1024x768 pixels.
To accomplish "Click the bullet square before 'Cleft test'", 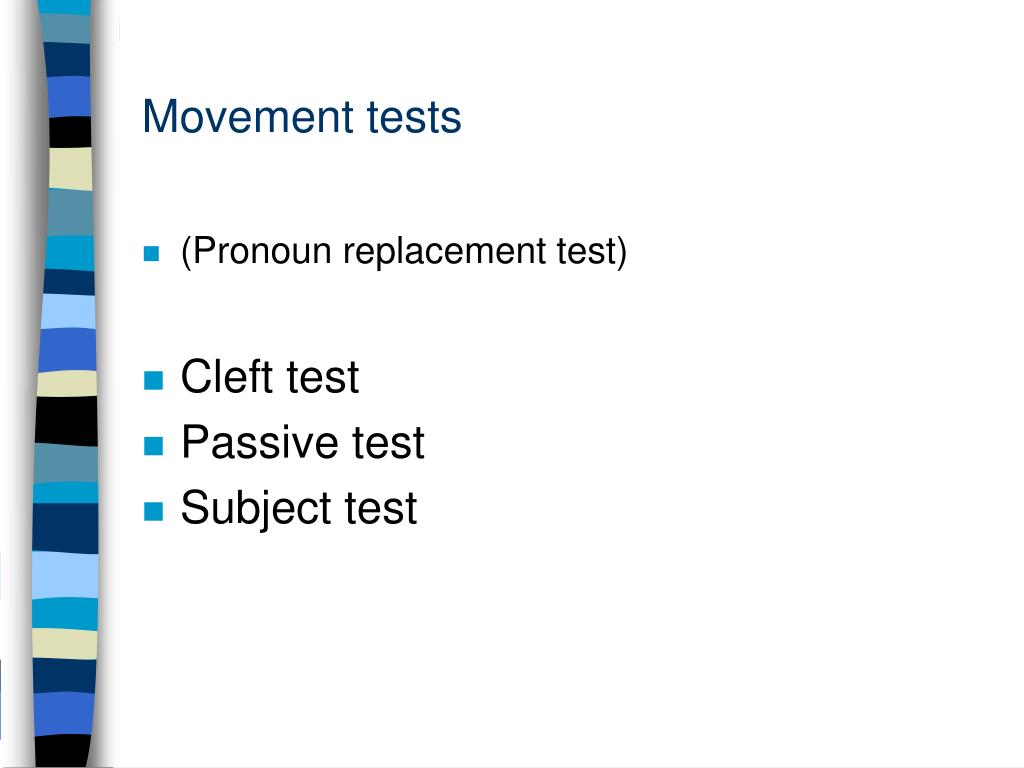I will tap(153, 380).
